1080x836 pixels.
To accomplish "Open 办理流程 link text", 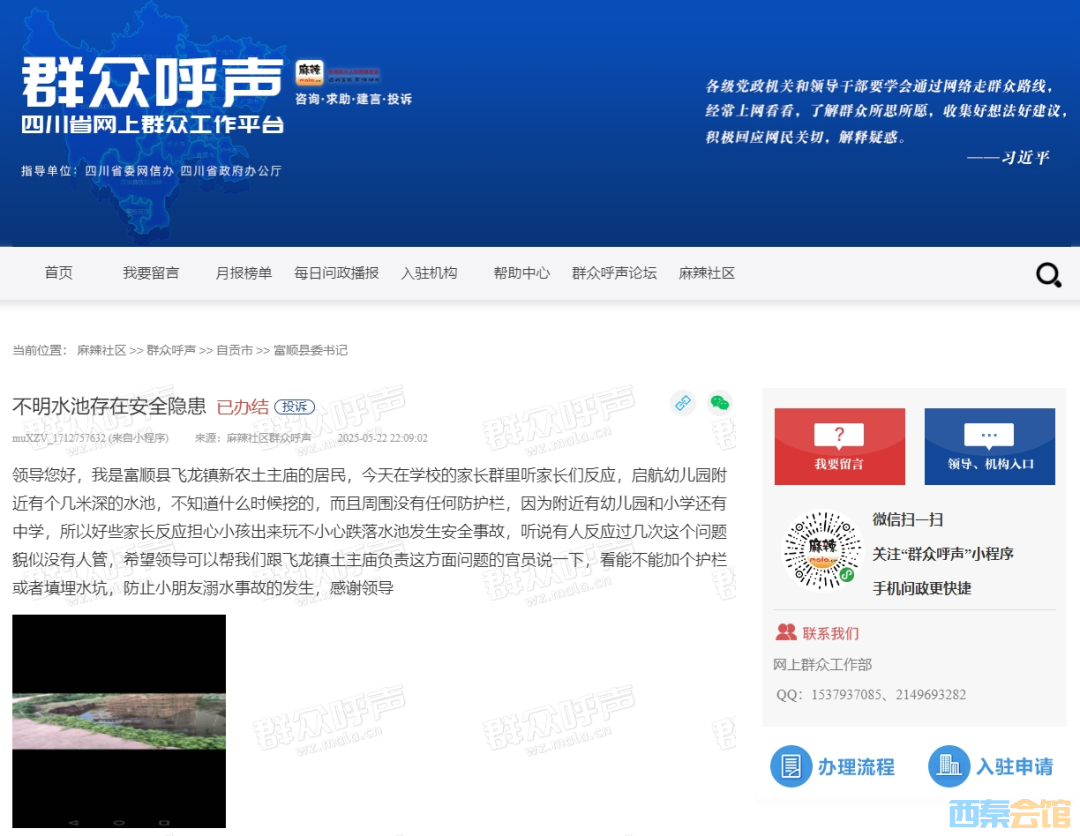I will [856, 766].
